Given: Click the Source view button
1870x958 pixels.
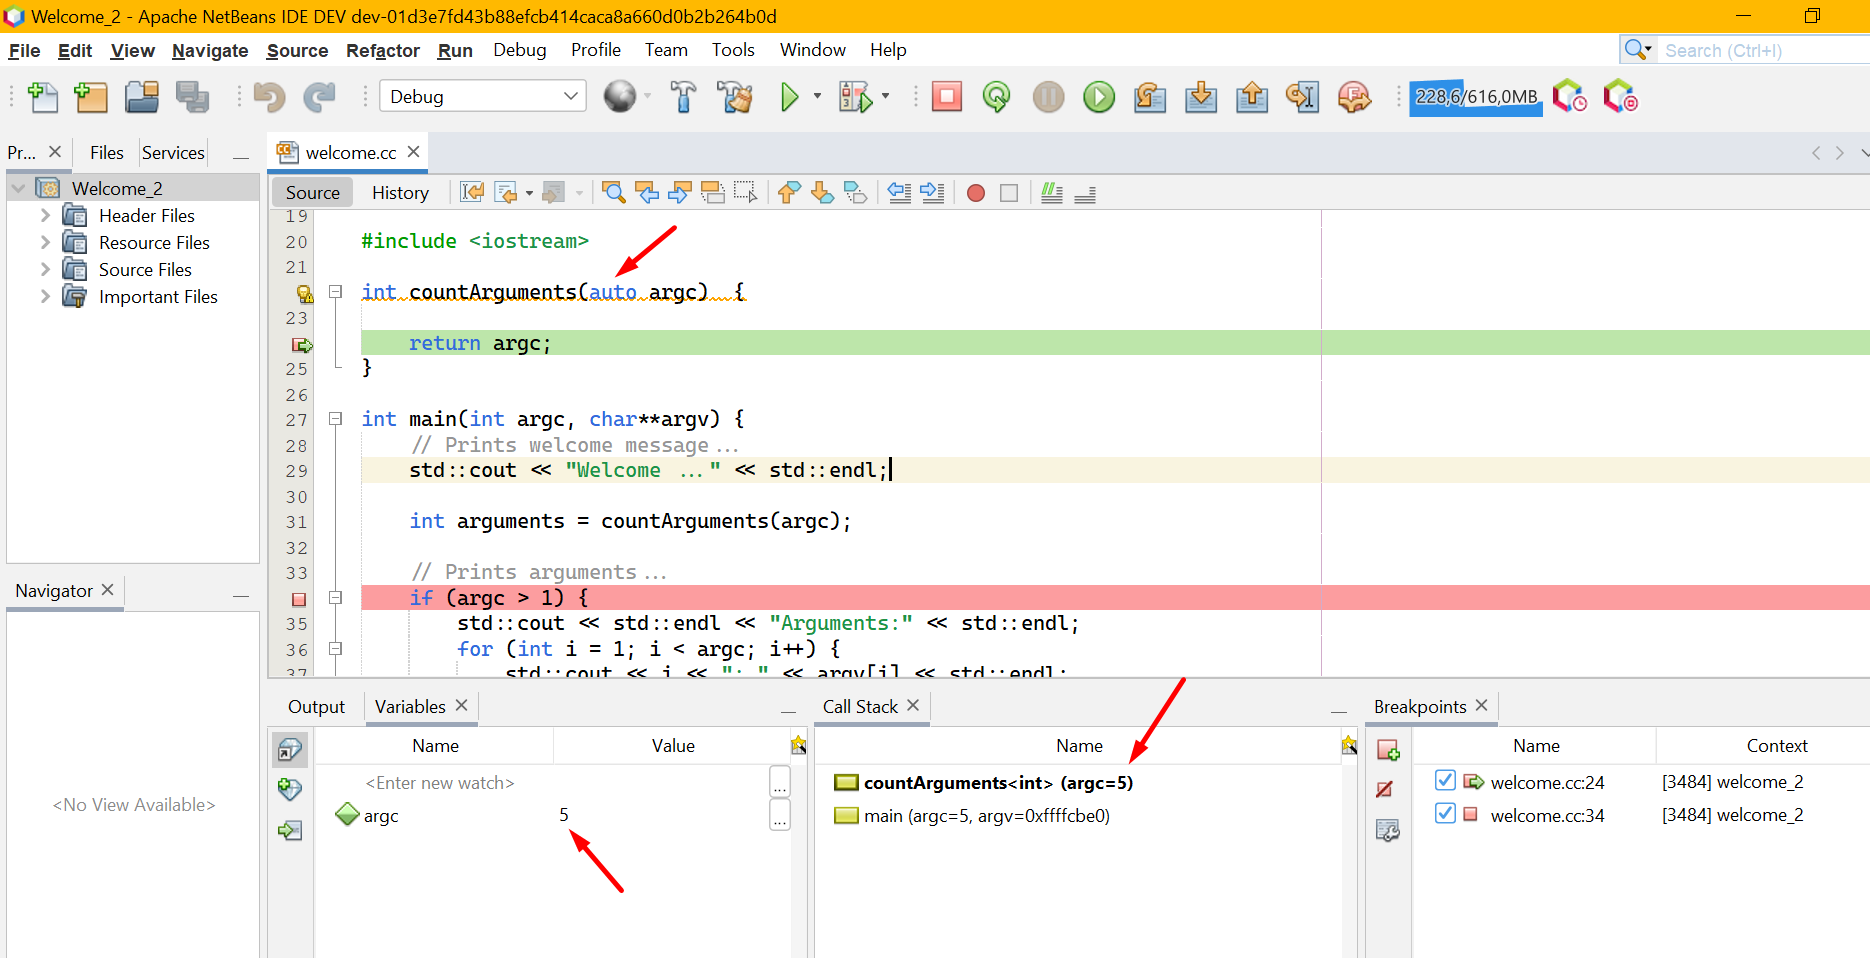Looking at the screenshot, I should pos(313,193).
